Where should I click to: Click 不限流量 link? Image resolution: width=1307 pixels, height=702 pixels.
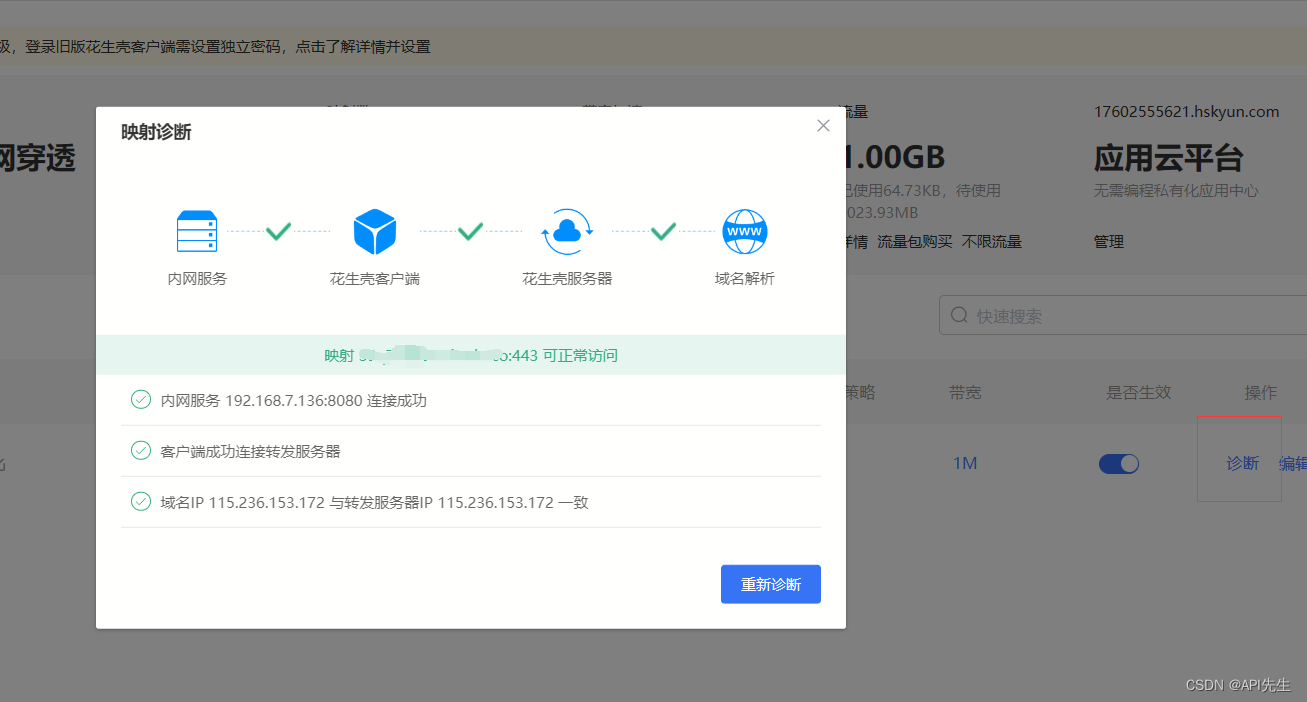pos(992,242)
